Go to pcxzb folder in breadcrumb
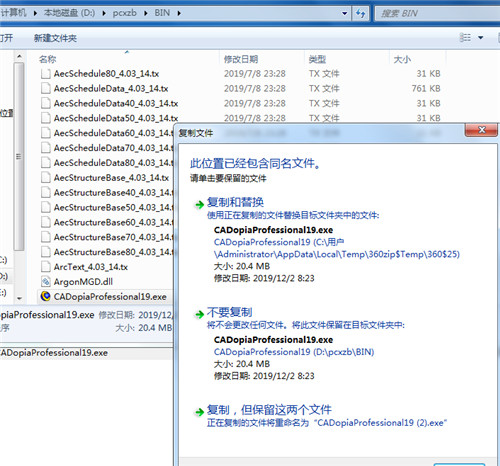 [x=125, y=13]
